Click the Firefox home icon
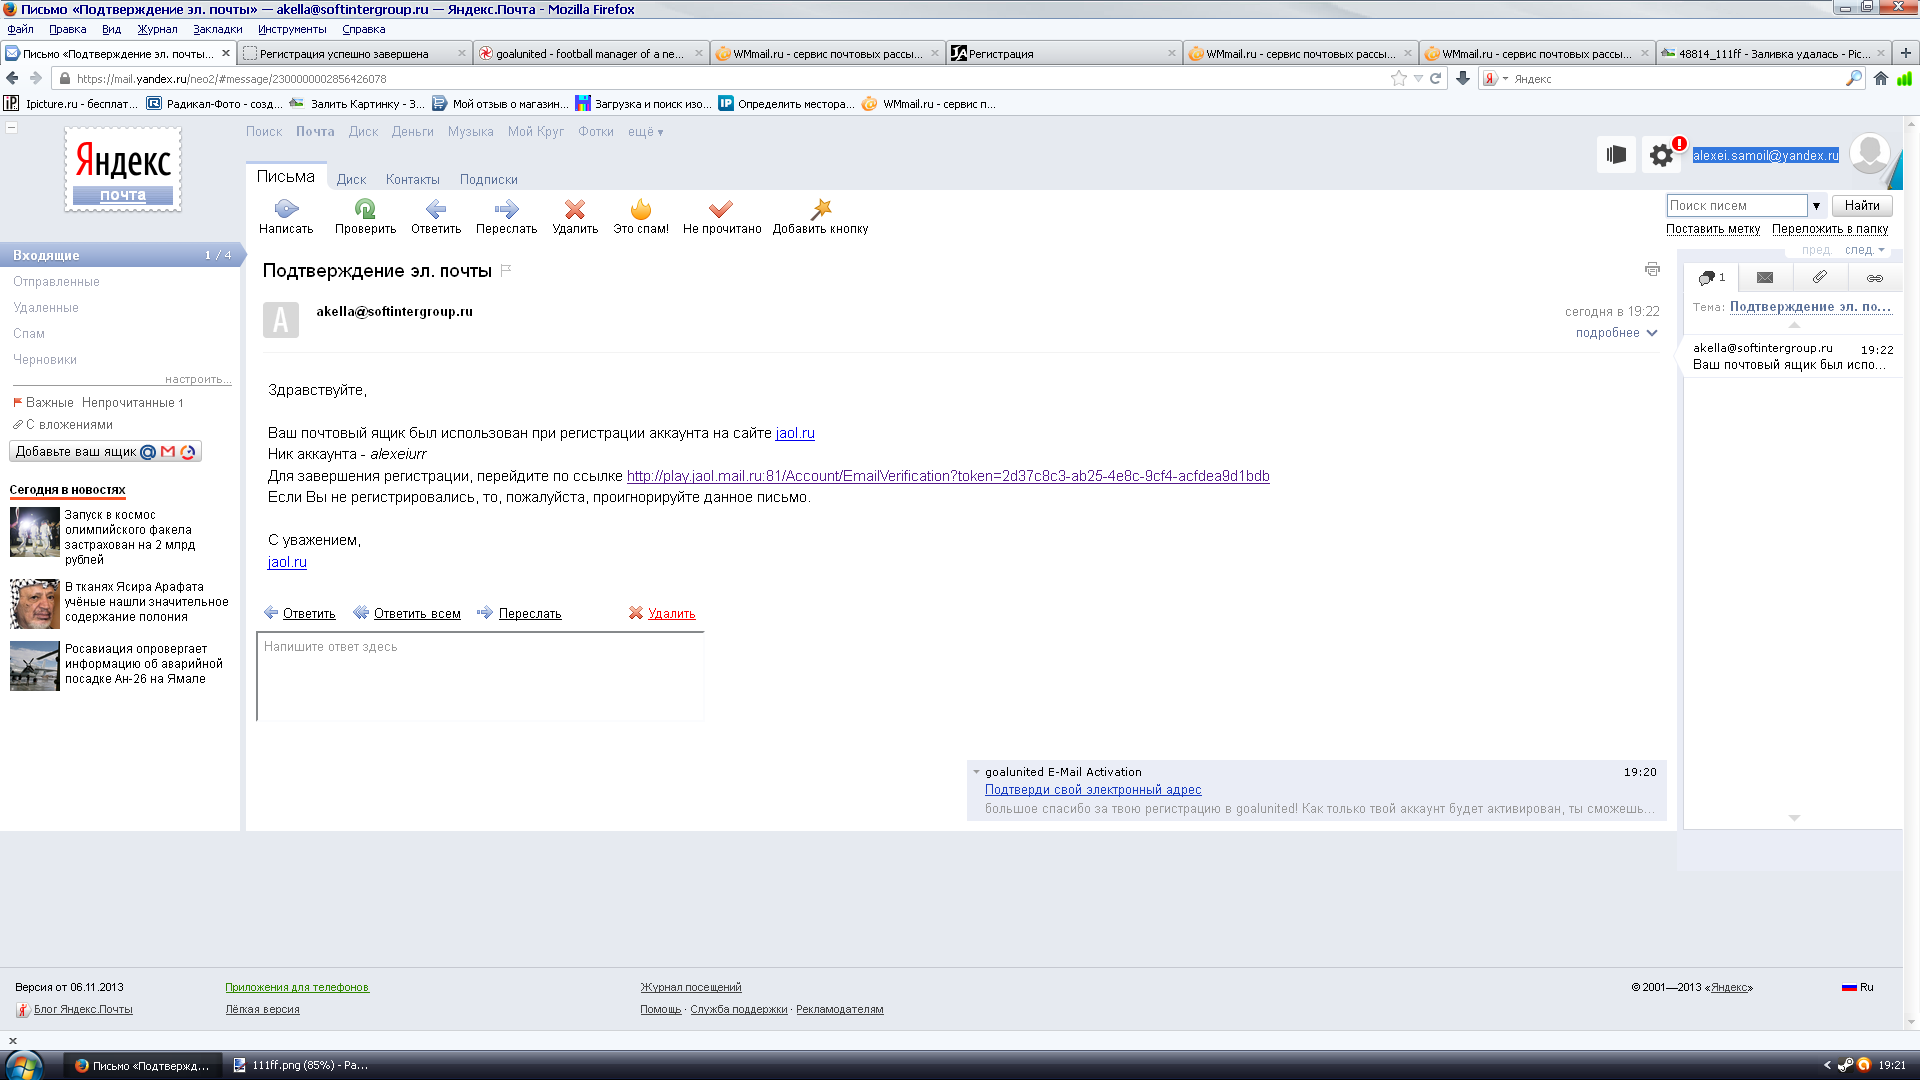Viewport: 1920px width, 1080px height. [x=1881, y=78]
